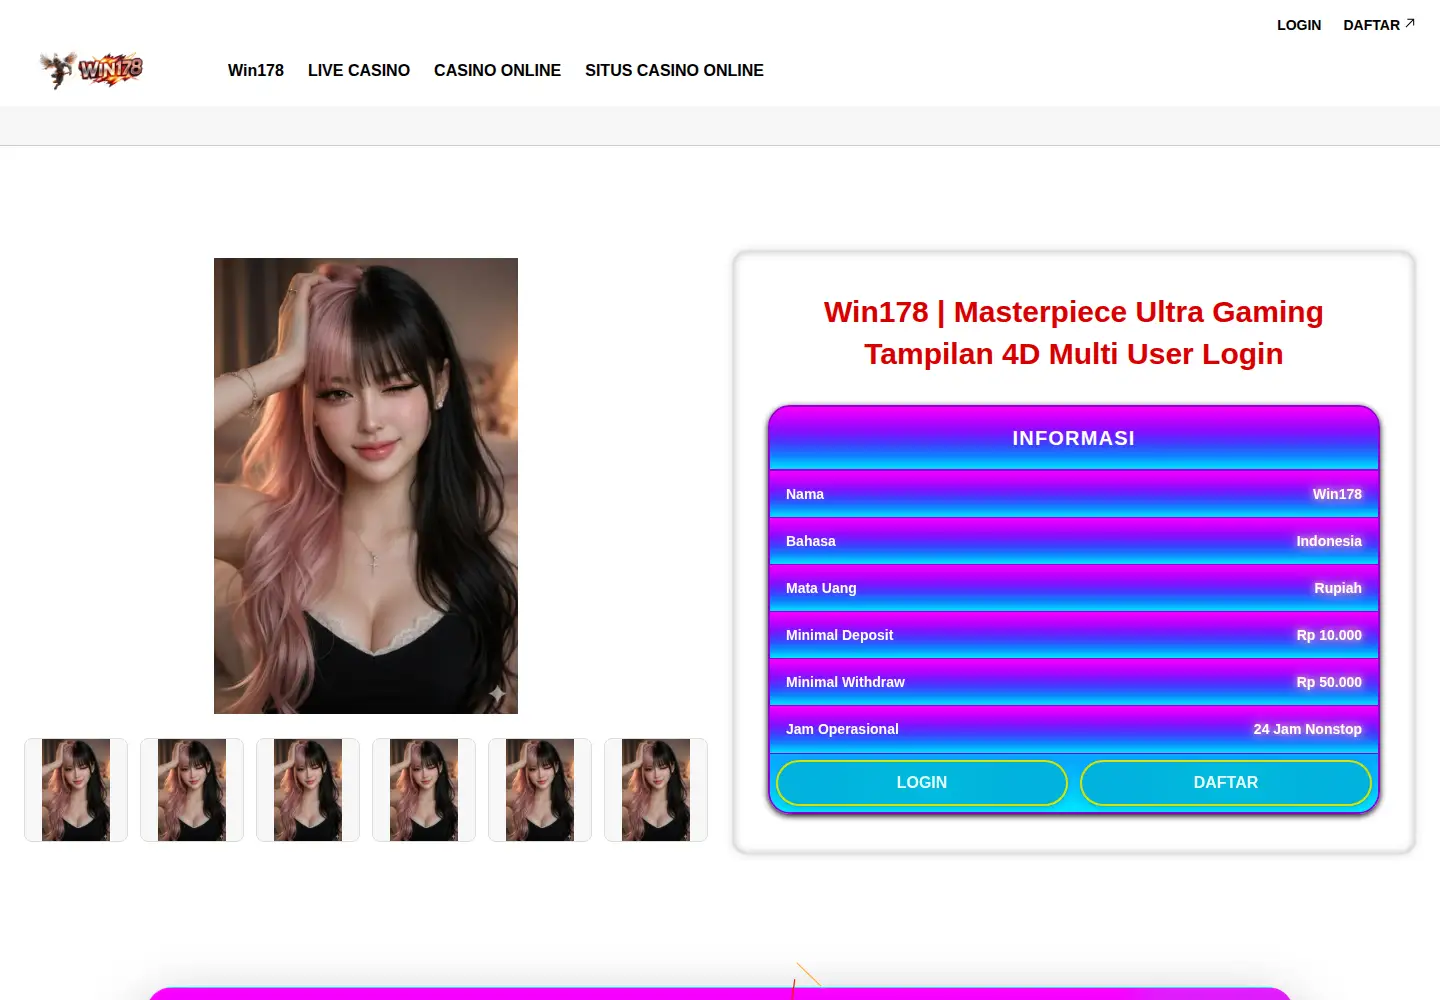This screenshot has height=1000, width=1440.
Task: Click the "24 Jam Nonstop" value text
Action: point(1308,729)
